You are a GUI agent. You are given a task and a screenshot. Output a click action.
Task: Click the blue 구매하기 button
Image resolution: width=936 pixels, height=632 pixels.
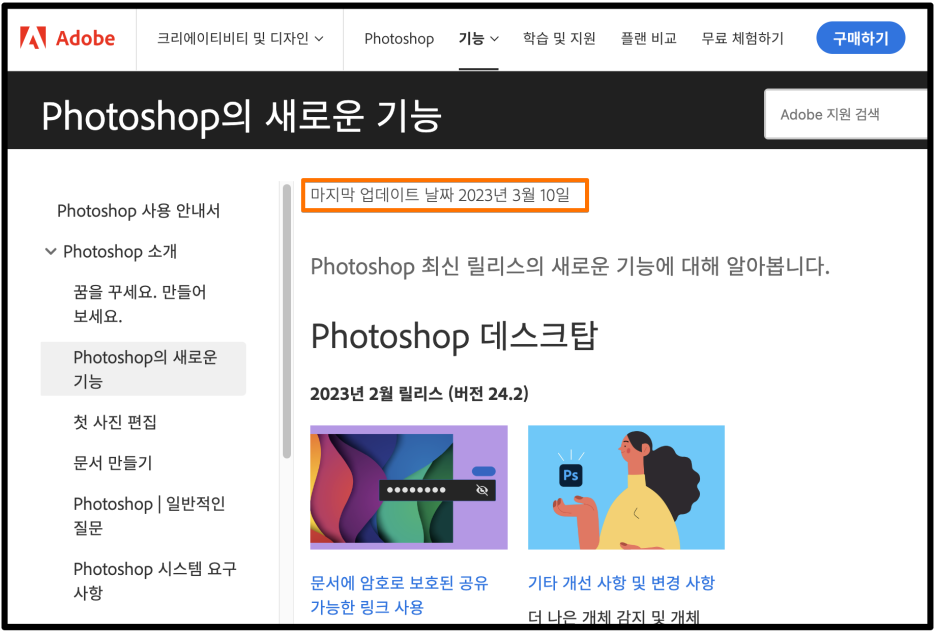point(860,38)
